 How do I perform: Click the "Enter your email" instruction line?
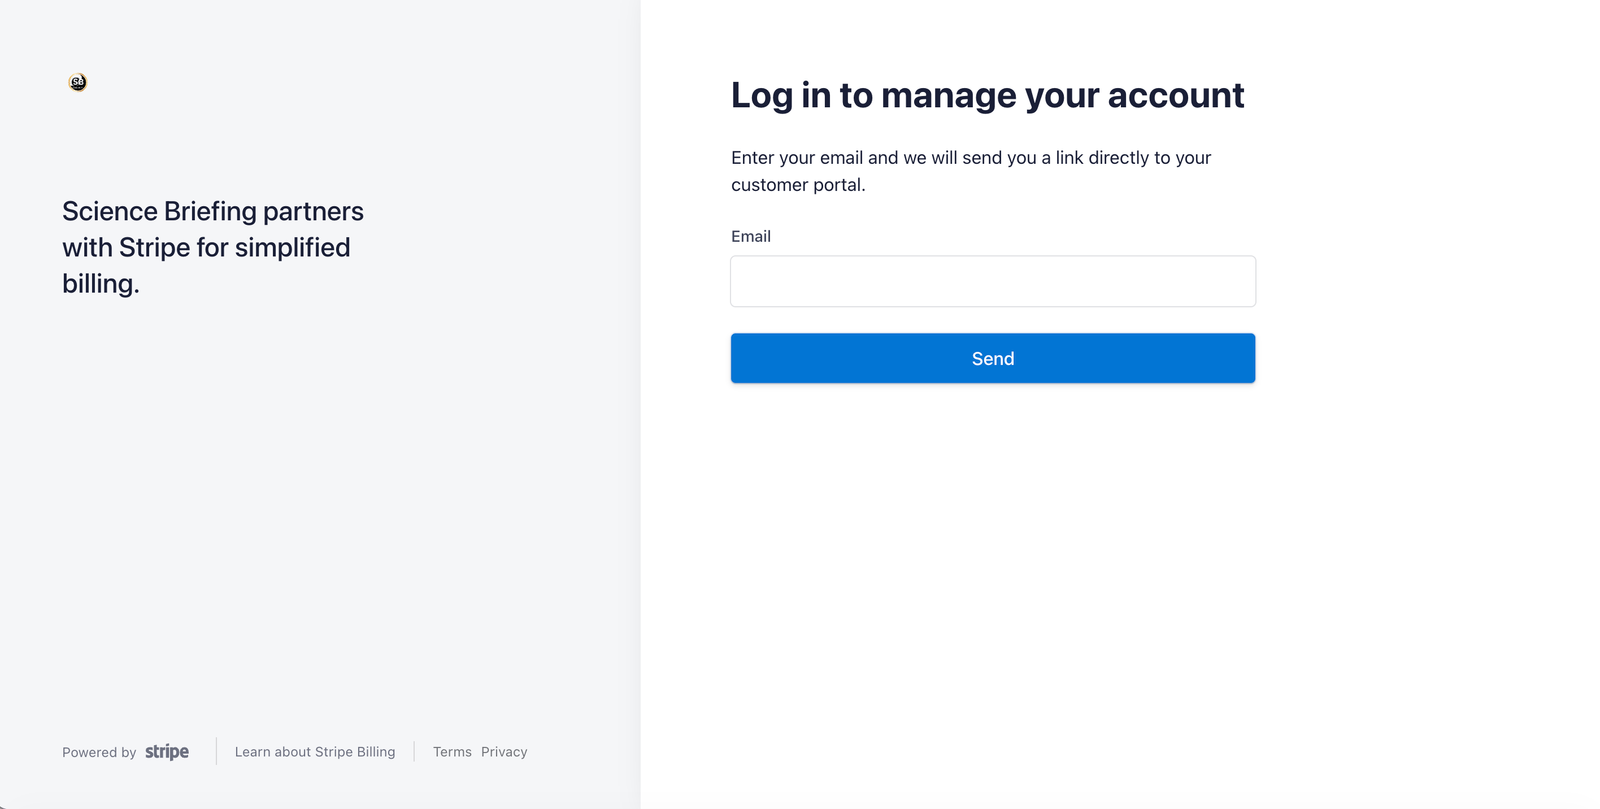[x=970, y=158]
